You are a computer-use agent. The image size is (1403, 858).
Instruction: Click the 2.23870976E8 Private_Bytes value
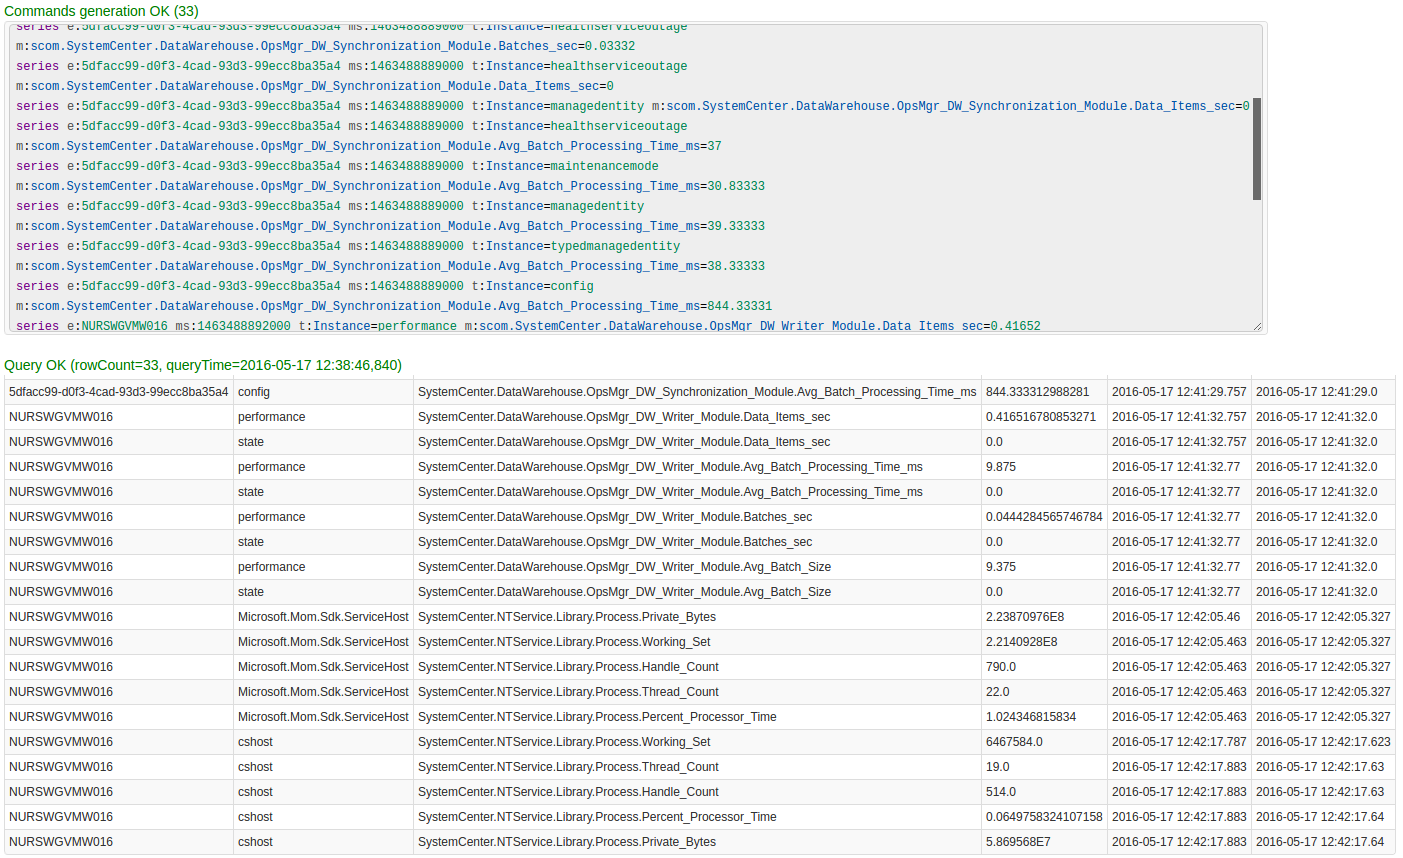1024,617
